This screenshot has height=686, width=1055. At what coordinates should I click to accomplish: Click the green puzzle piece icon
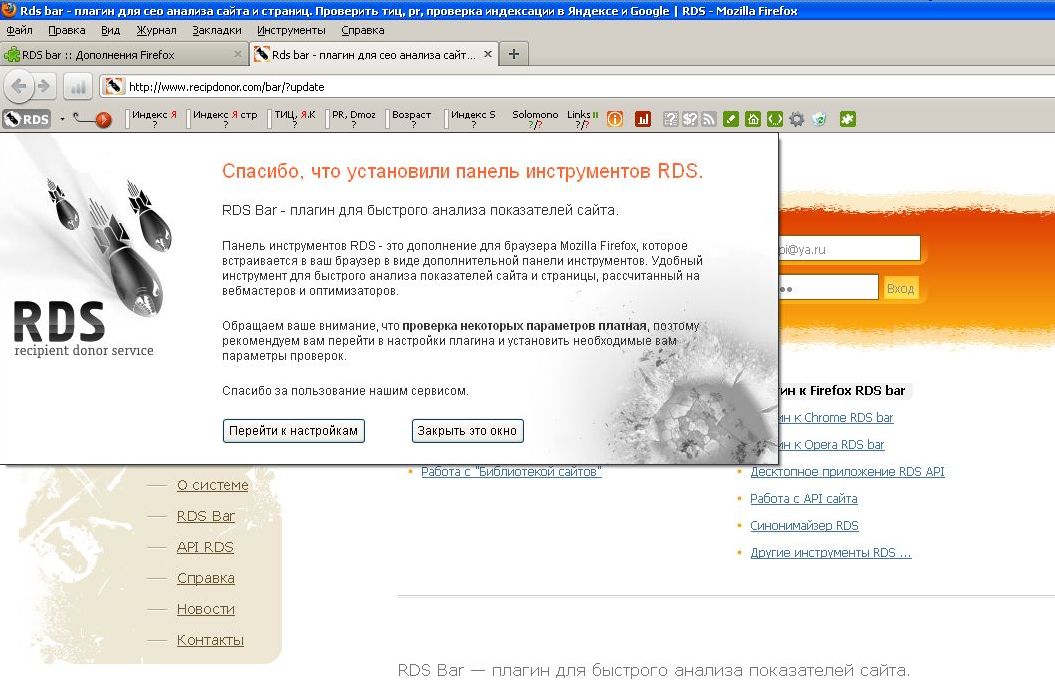pyautogui.click(x=848, y=119)
